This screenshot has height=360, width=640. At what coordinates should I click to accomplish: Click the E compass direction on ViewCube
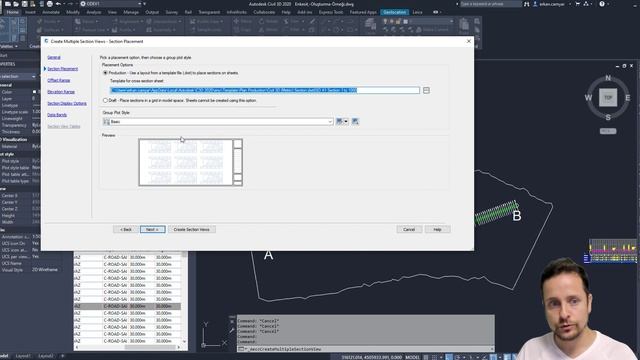[627, 98]
